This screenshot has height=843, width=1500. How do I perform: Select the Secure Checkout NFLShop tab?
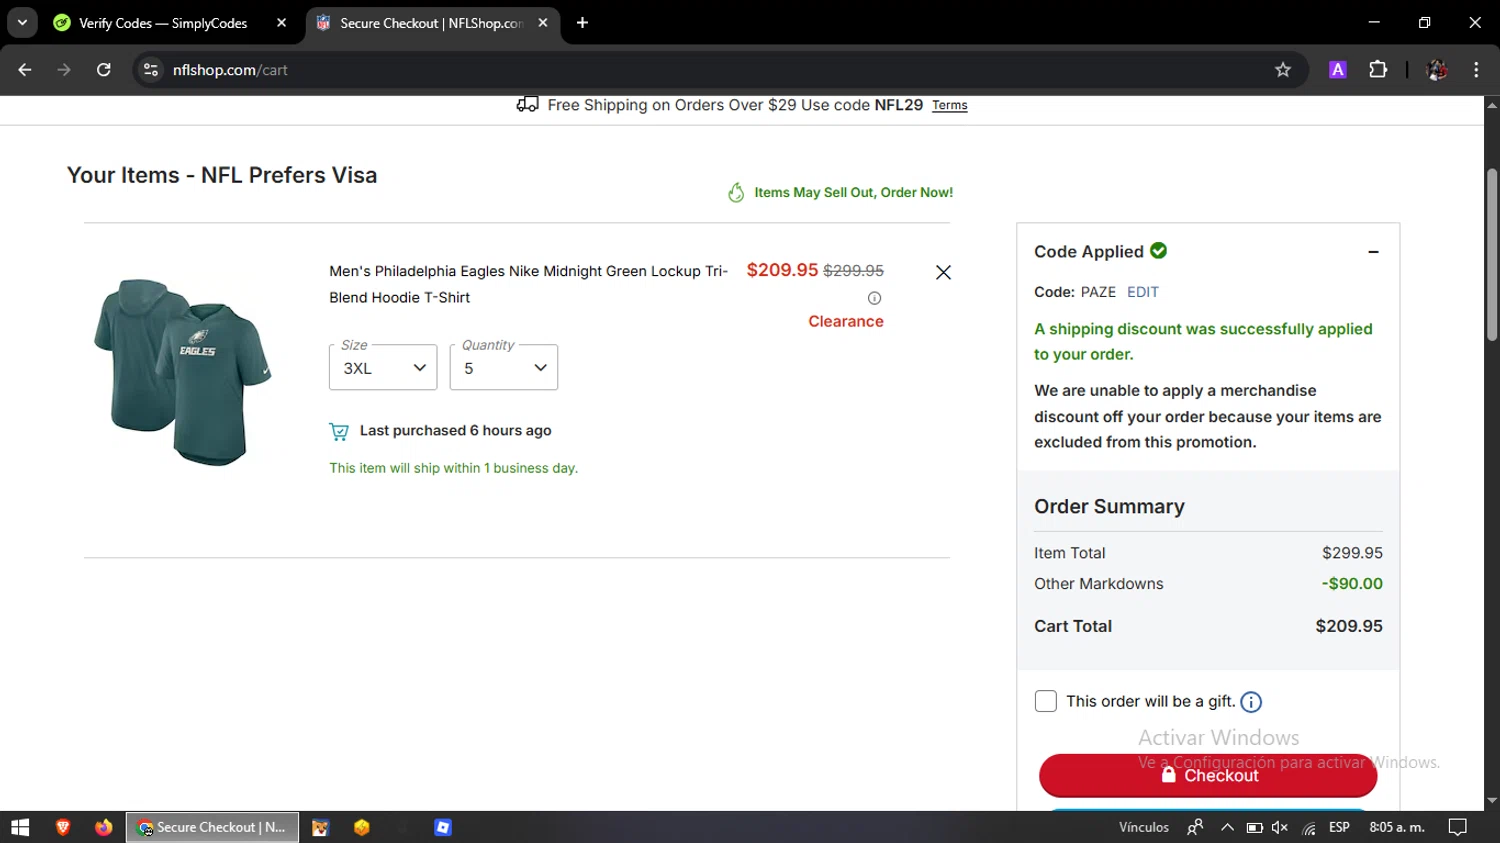[431, 22]
